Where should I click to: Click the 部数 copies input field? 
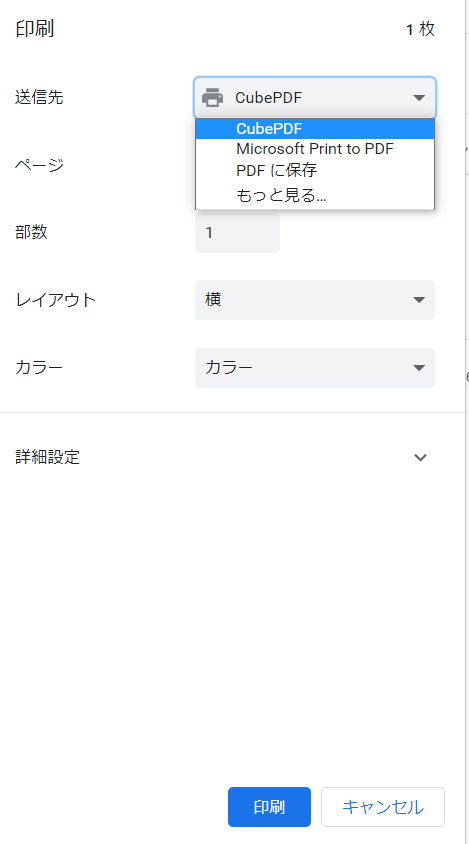237,233
